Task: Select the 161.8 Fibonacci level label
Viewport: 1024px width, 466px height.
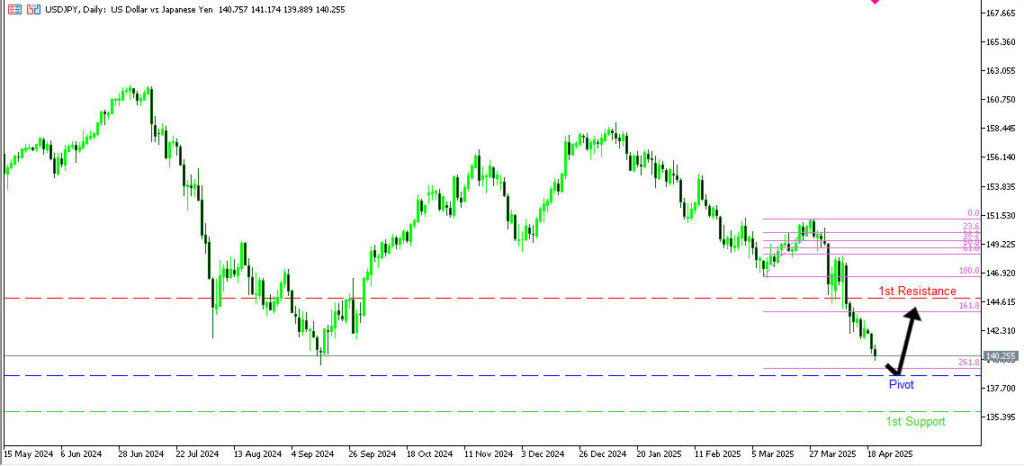Action: point(967,305)
